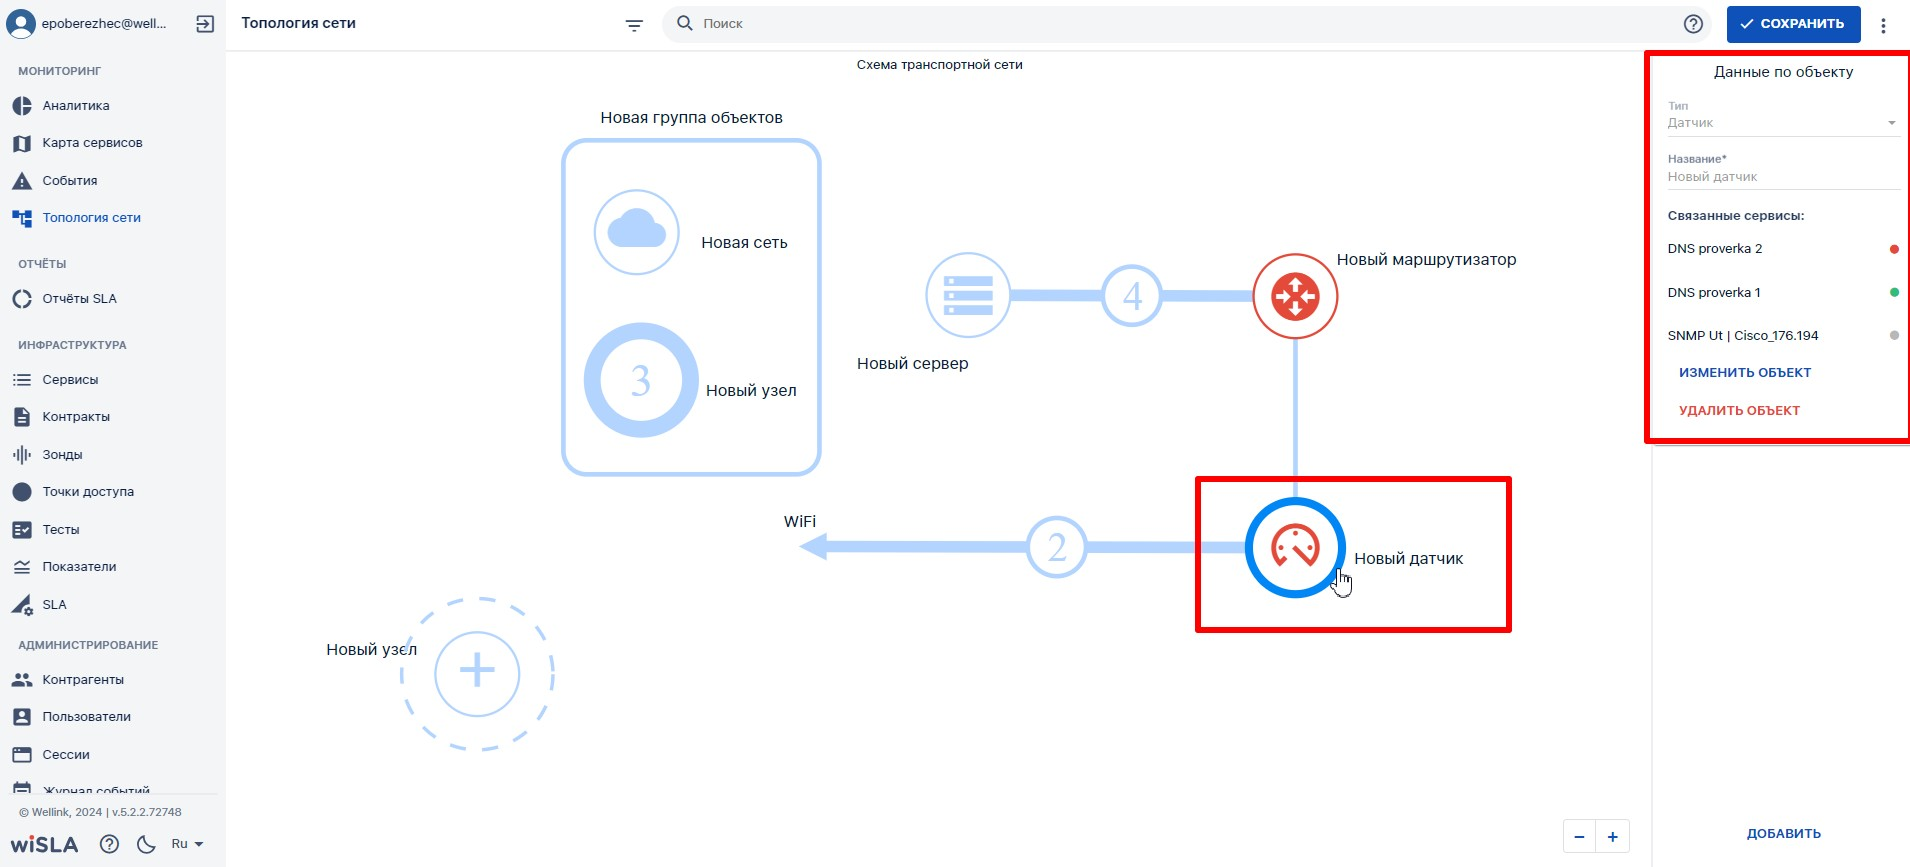Click ИЗМЕНИТЬ ОБЪЕКТ link
Image resolution: width=1910 pixels, height=867 pixels.
(1745, 373)
